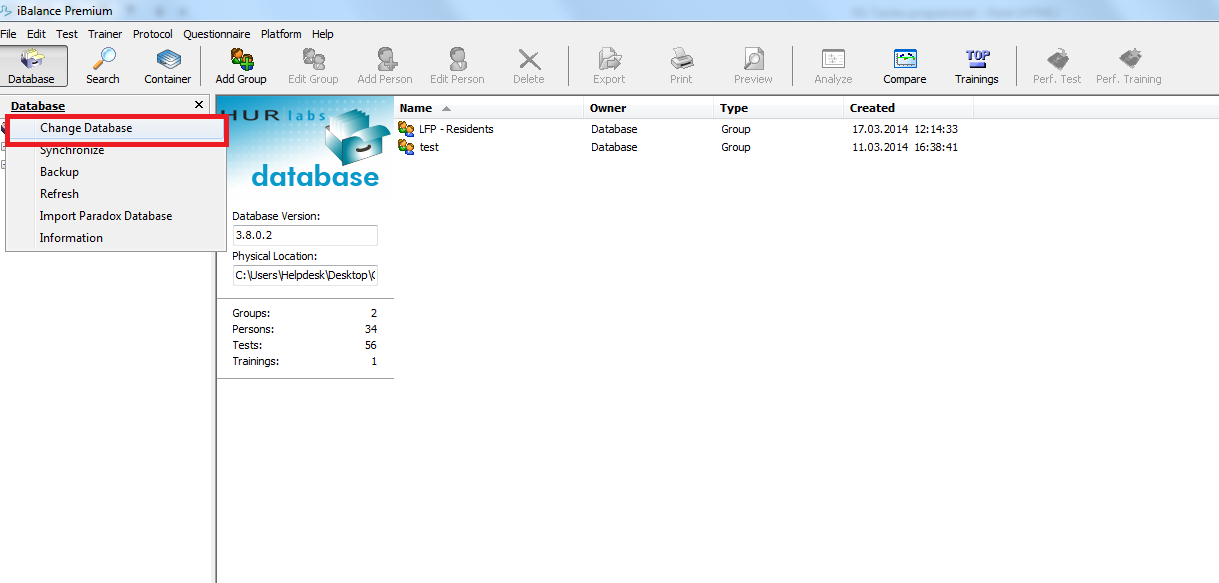The width and height of the screenshot is (1219, 583).
Task: Click the created date 11.03.2014 16:38:41
Action: (905, 147)
